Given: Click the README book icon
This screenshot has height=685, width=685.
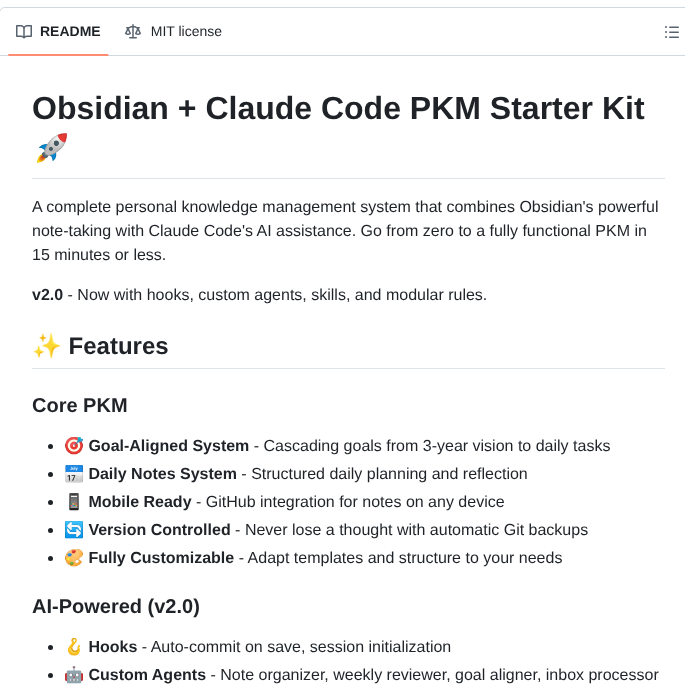Looking at the screenshot, I should tap(24, 31).
